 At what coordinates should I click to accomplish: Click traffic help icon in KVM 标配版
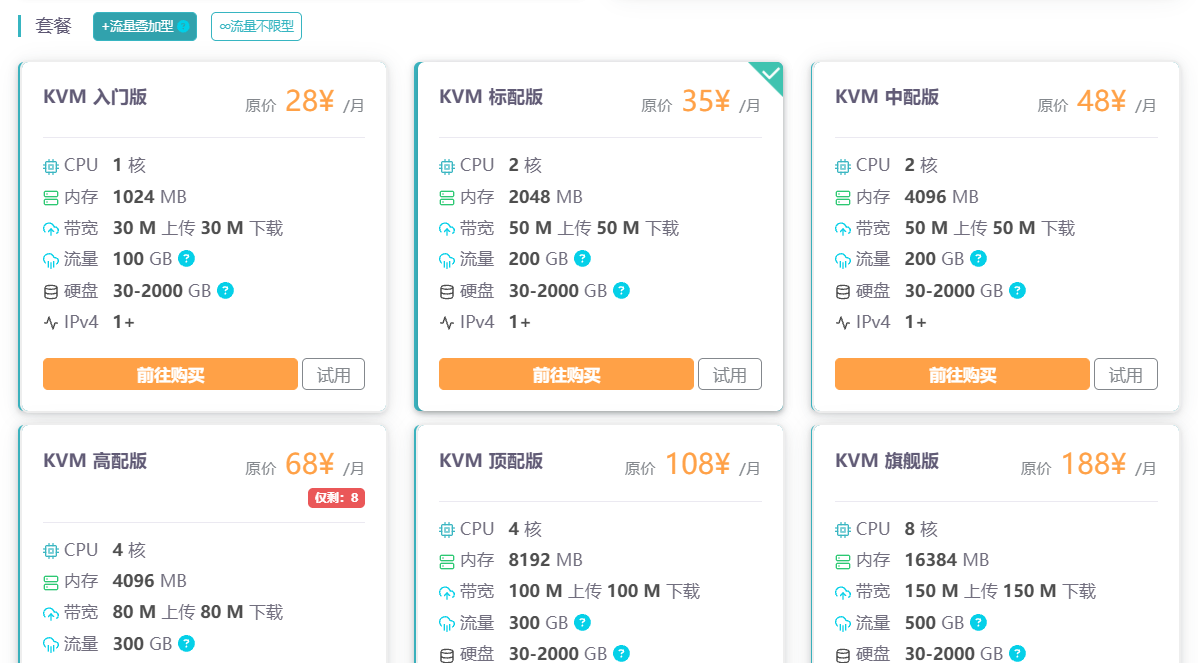point(582,259)
